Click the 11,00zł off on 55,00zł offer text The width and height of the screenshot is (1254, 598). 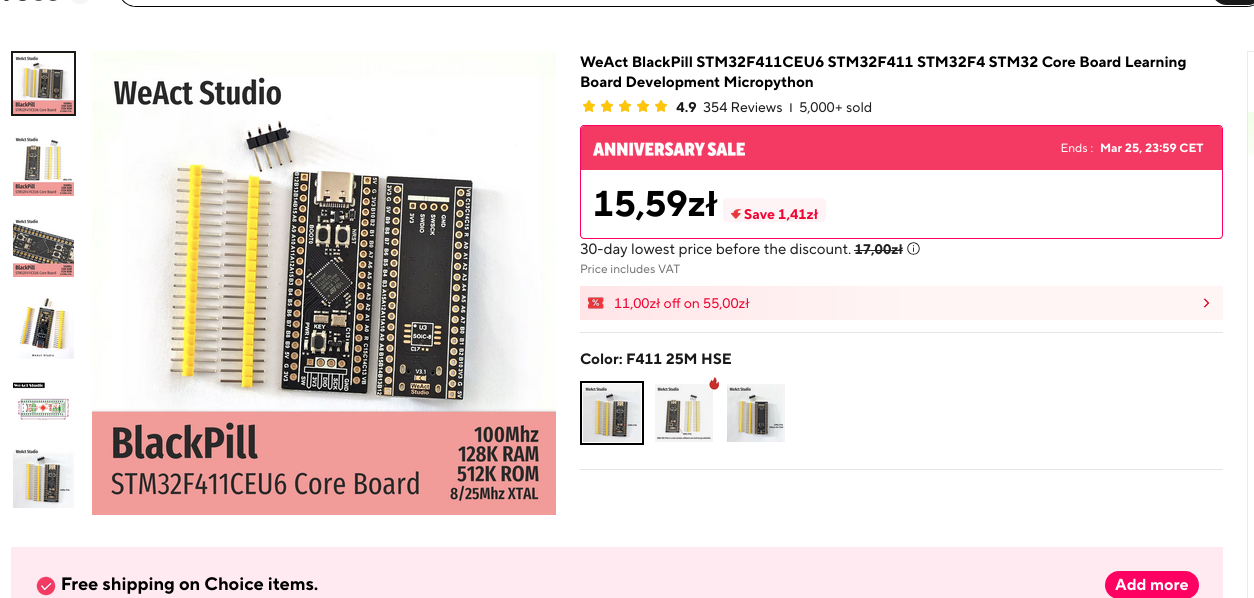tap(681, 303)
